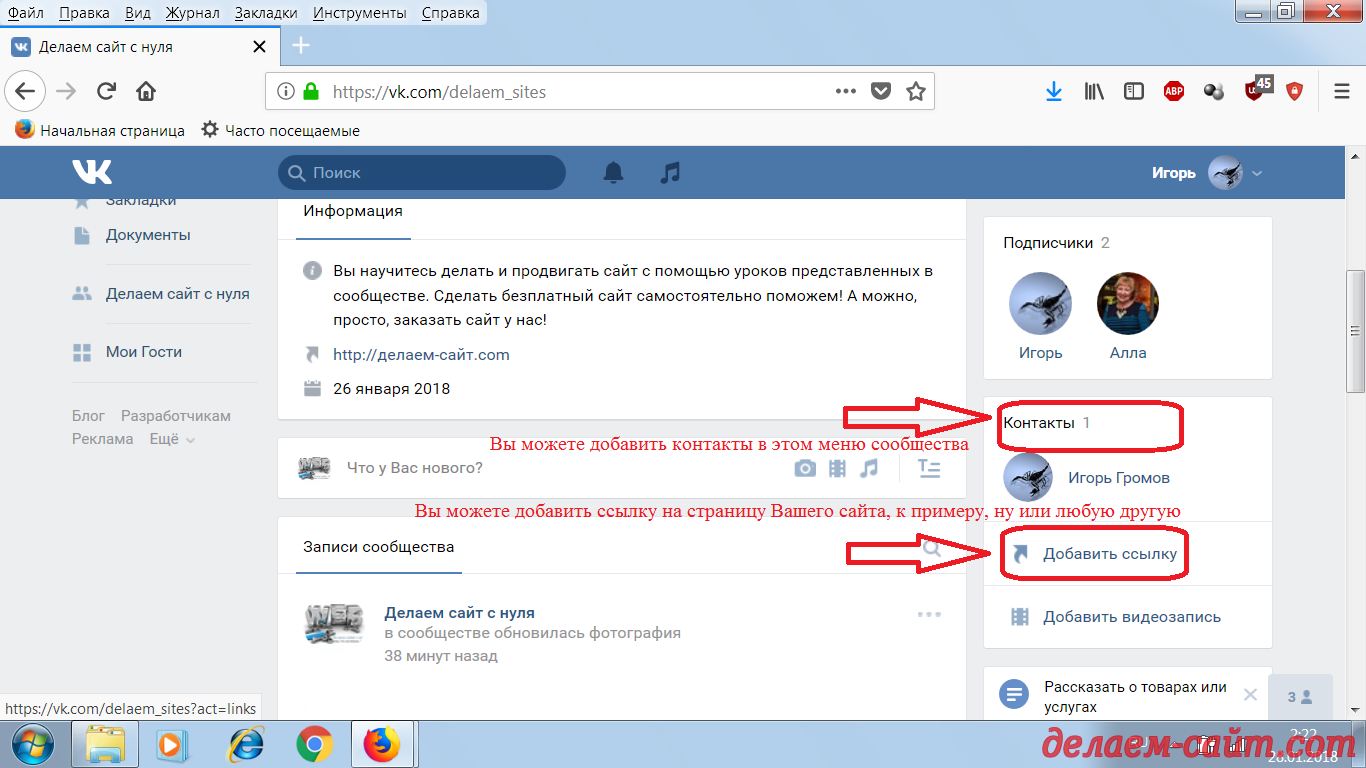1366x768 pixels.
Task: Open the Firefox hamburger menu
Action: pyautogui.click(x=1342, y=92)
